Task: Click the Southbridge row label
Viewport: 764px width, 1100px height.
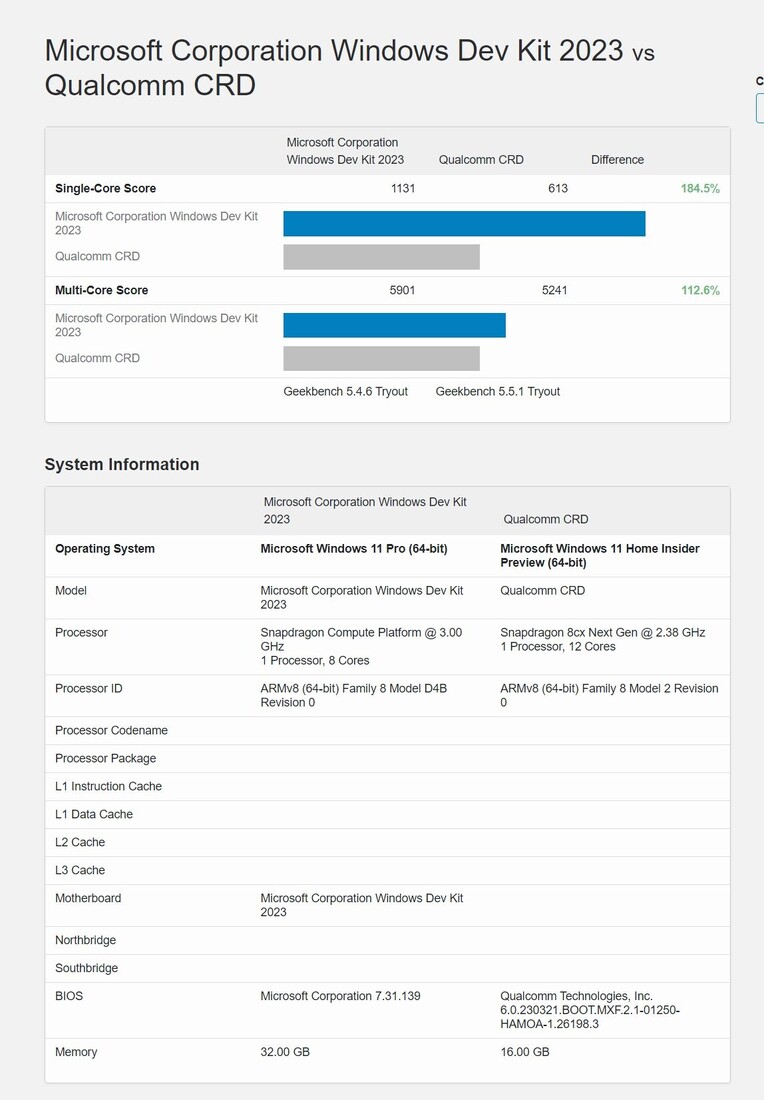Action: coord(86,968)
